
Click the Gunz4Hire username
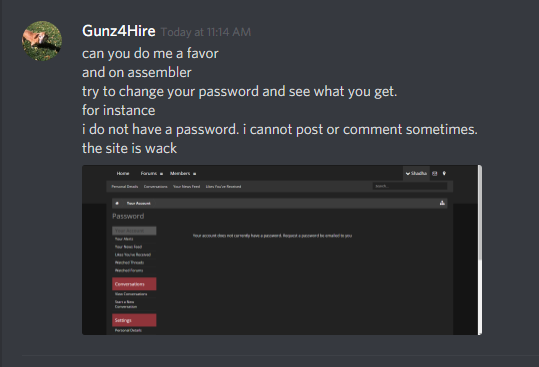coord(119,31)
